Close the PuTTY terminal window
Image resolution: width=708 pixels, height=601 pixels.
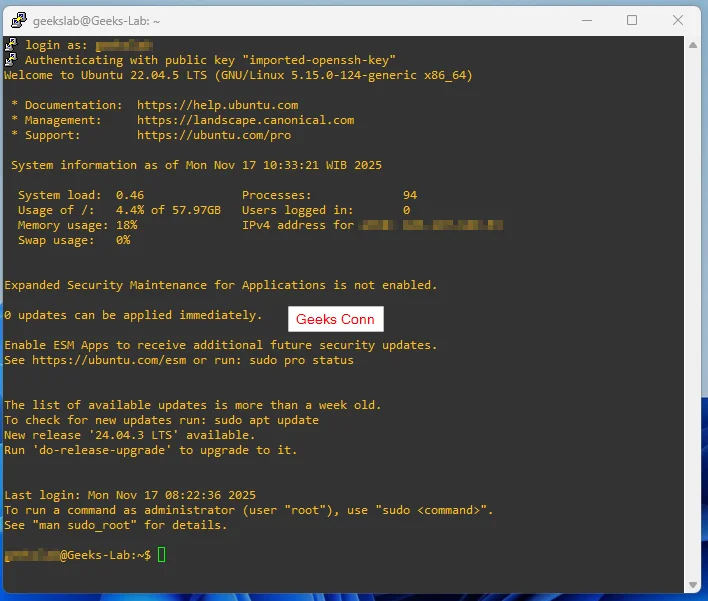pyautogui.click(x=678, y=20)
